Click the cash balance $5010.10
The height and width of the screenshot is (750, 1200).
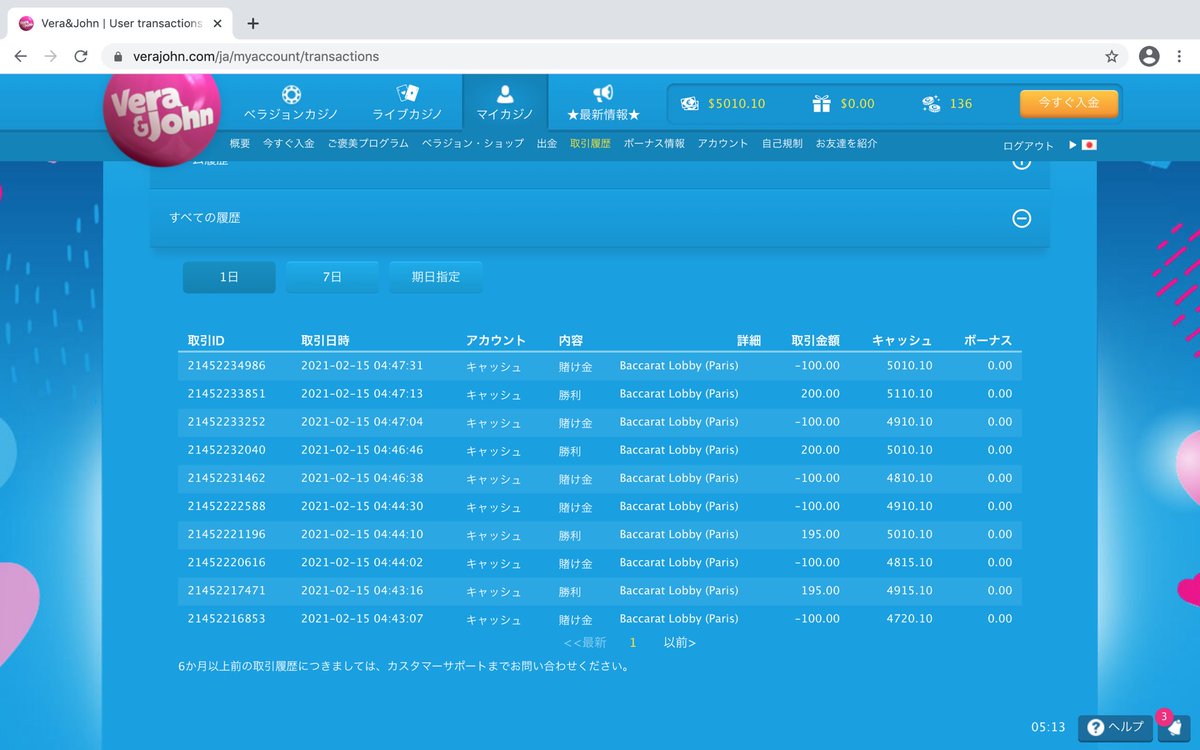[736, 103]
